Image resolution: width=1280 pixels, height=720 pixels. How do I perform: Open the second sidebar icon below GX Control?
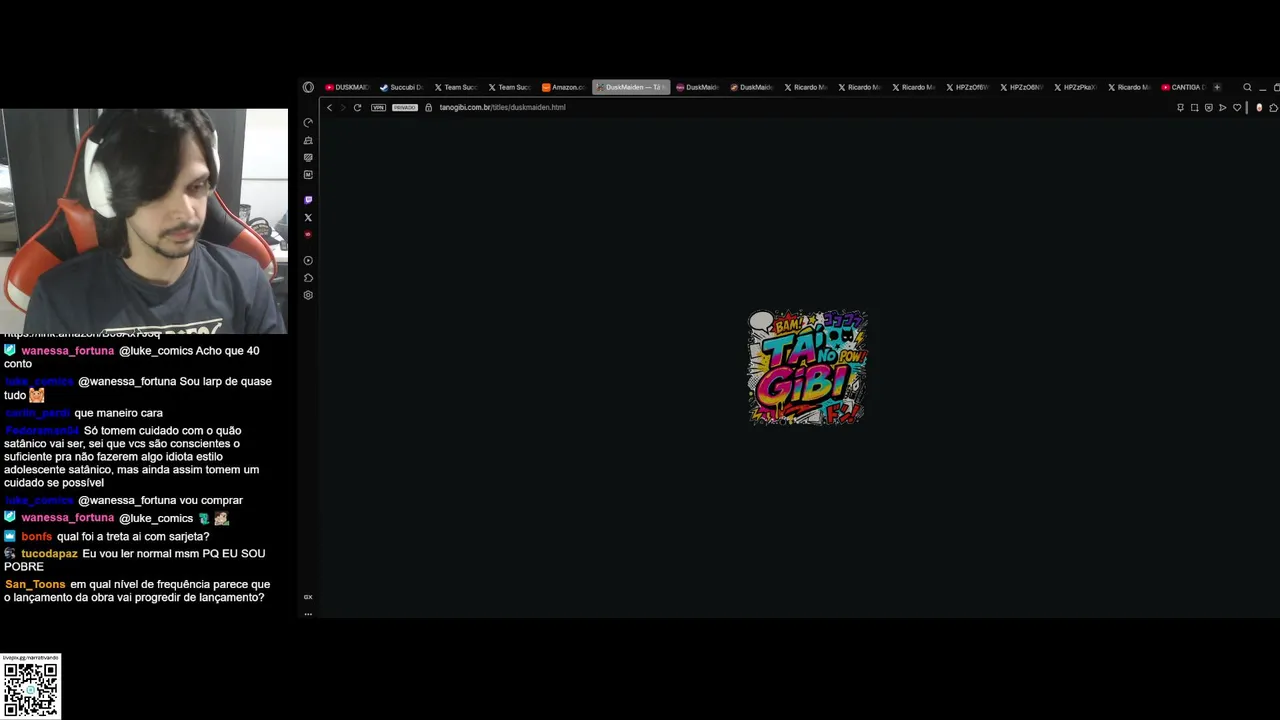[308, 140]
